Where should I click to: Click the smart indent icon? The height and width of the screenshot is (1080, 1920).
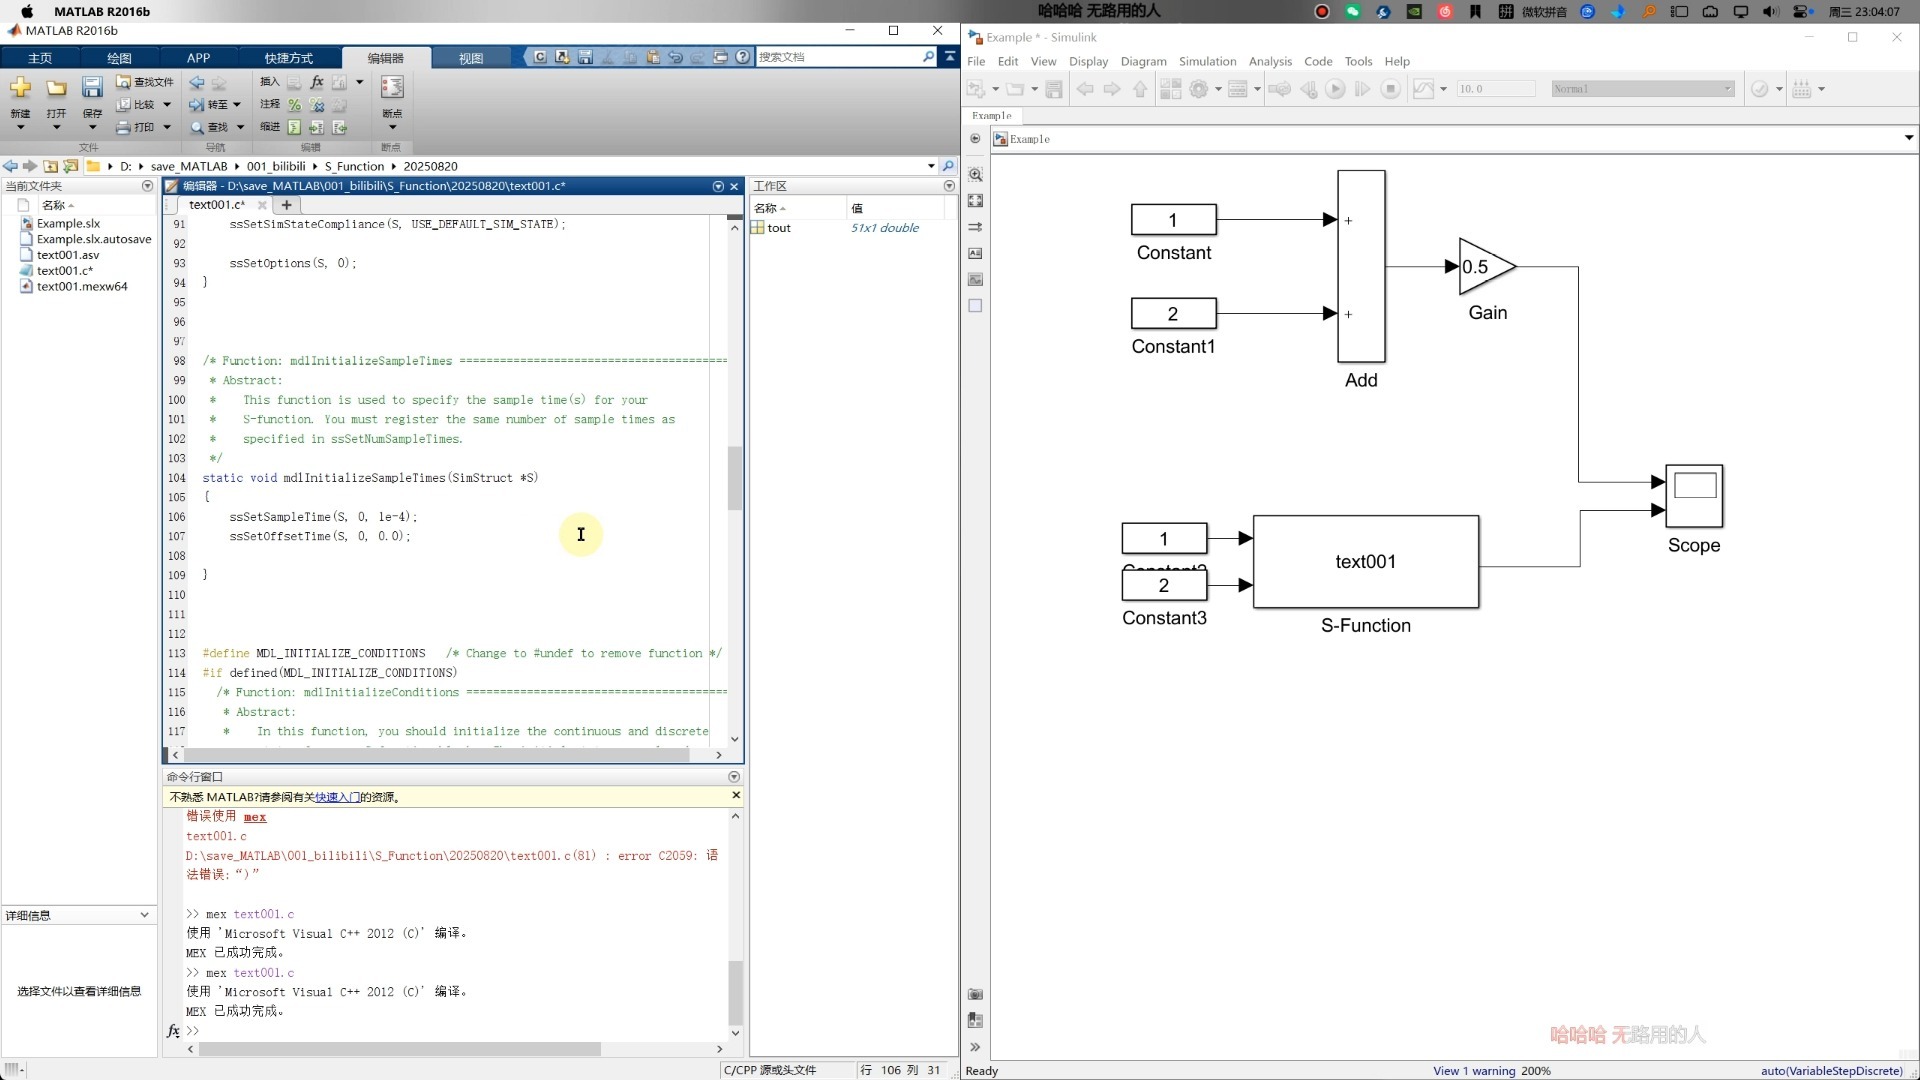[294, 127]
